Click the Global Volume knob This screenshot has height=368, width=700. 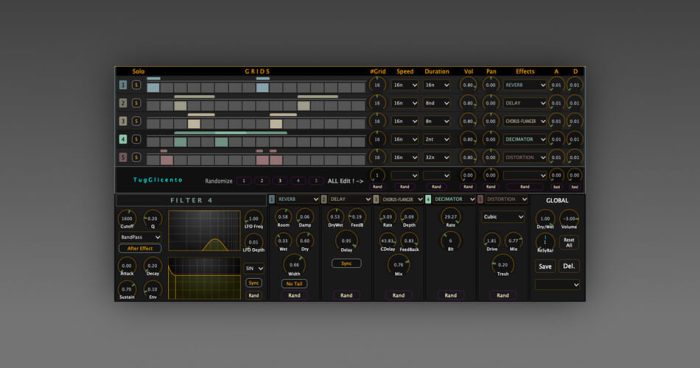point(570,218)
